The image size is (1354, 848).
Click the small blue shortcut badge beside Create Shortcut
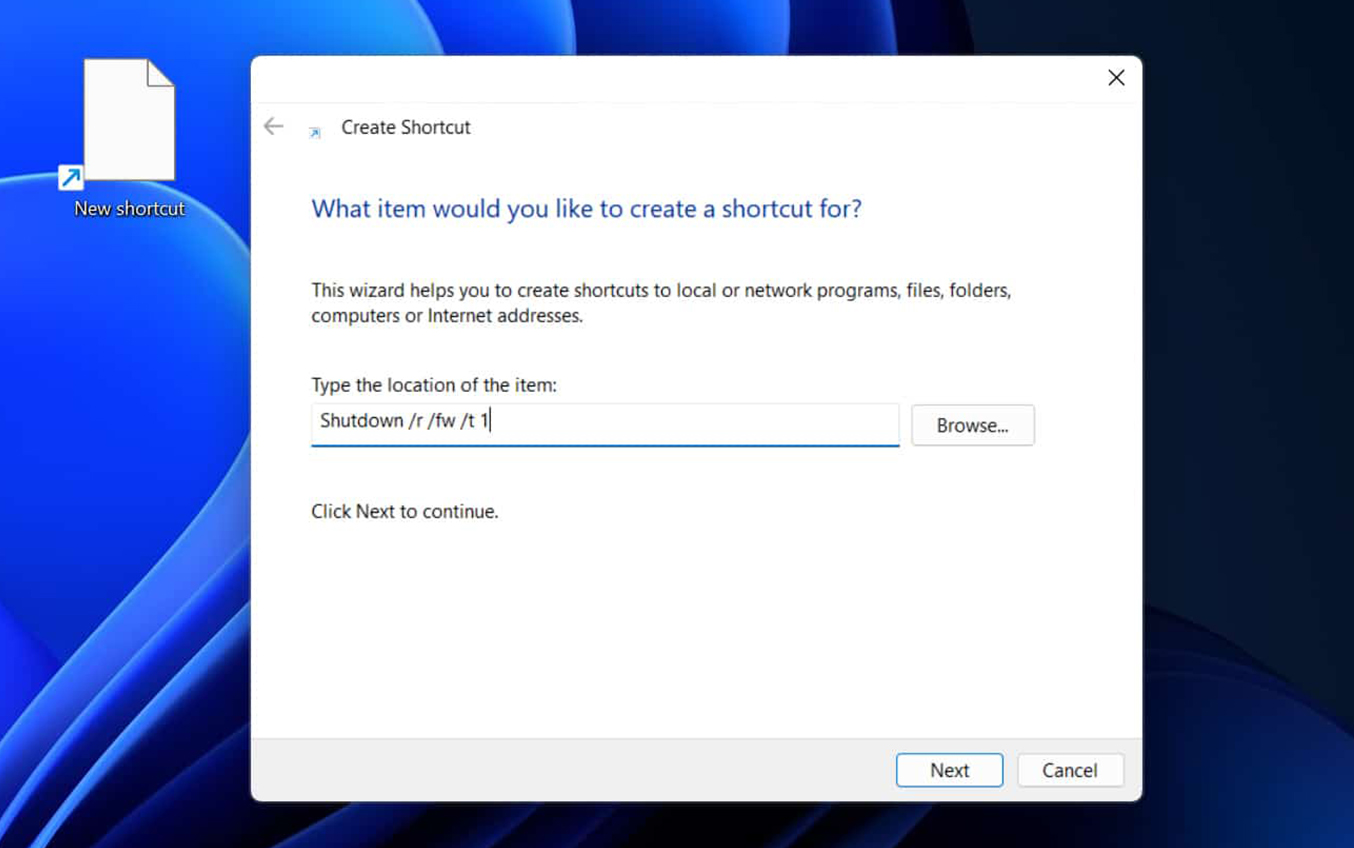point(314,132)
